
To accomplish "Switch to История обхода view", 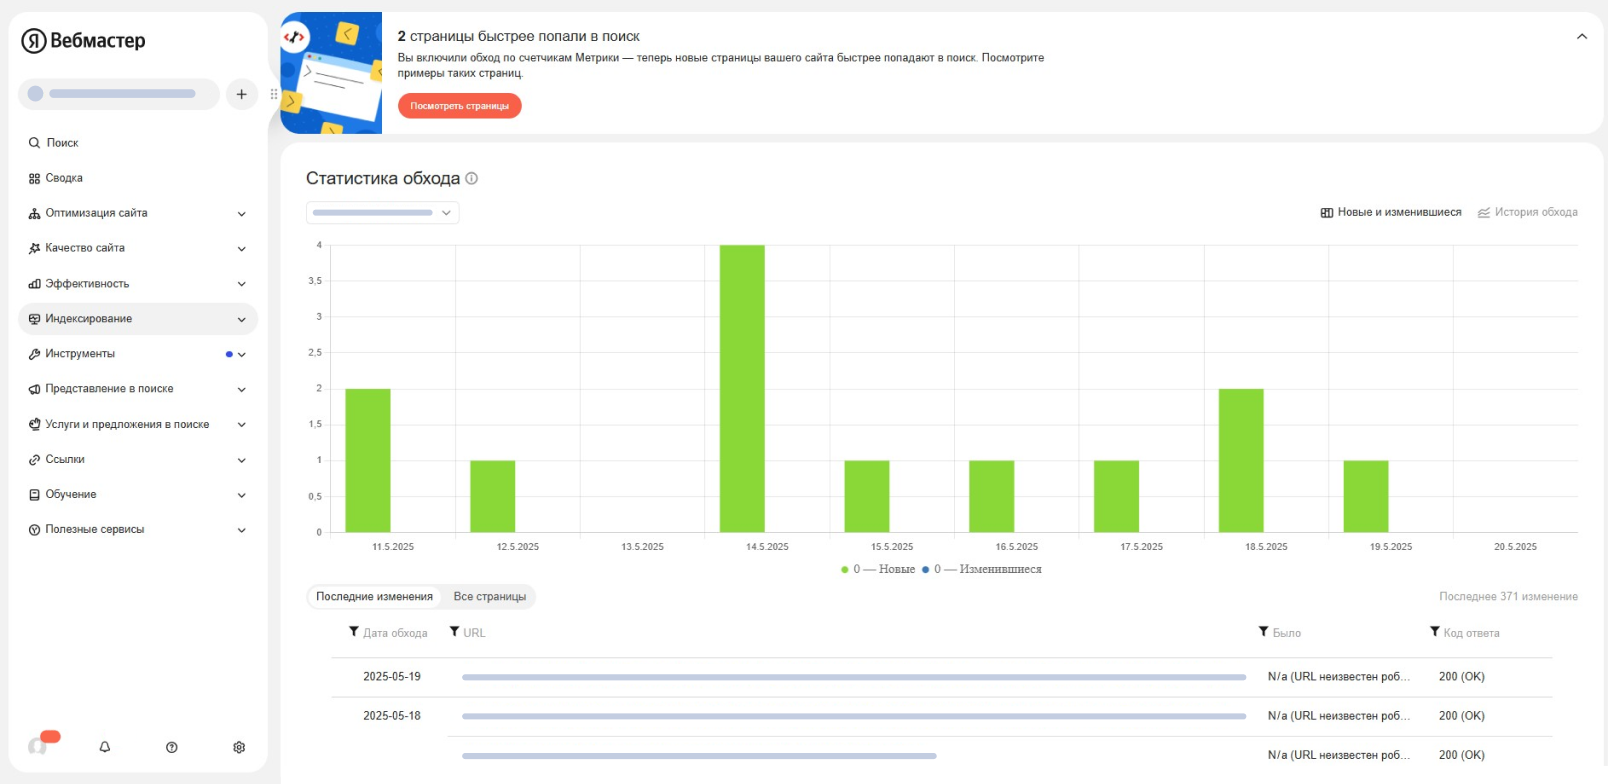I will [1528, 212].
